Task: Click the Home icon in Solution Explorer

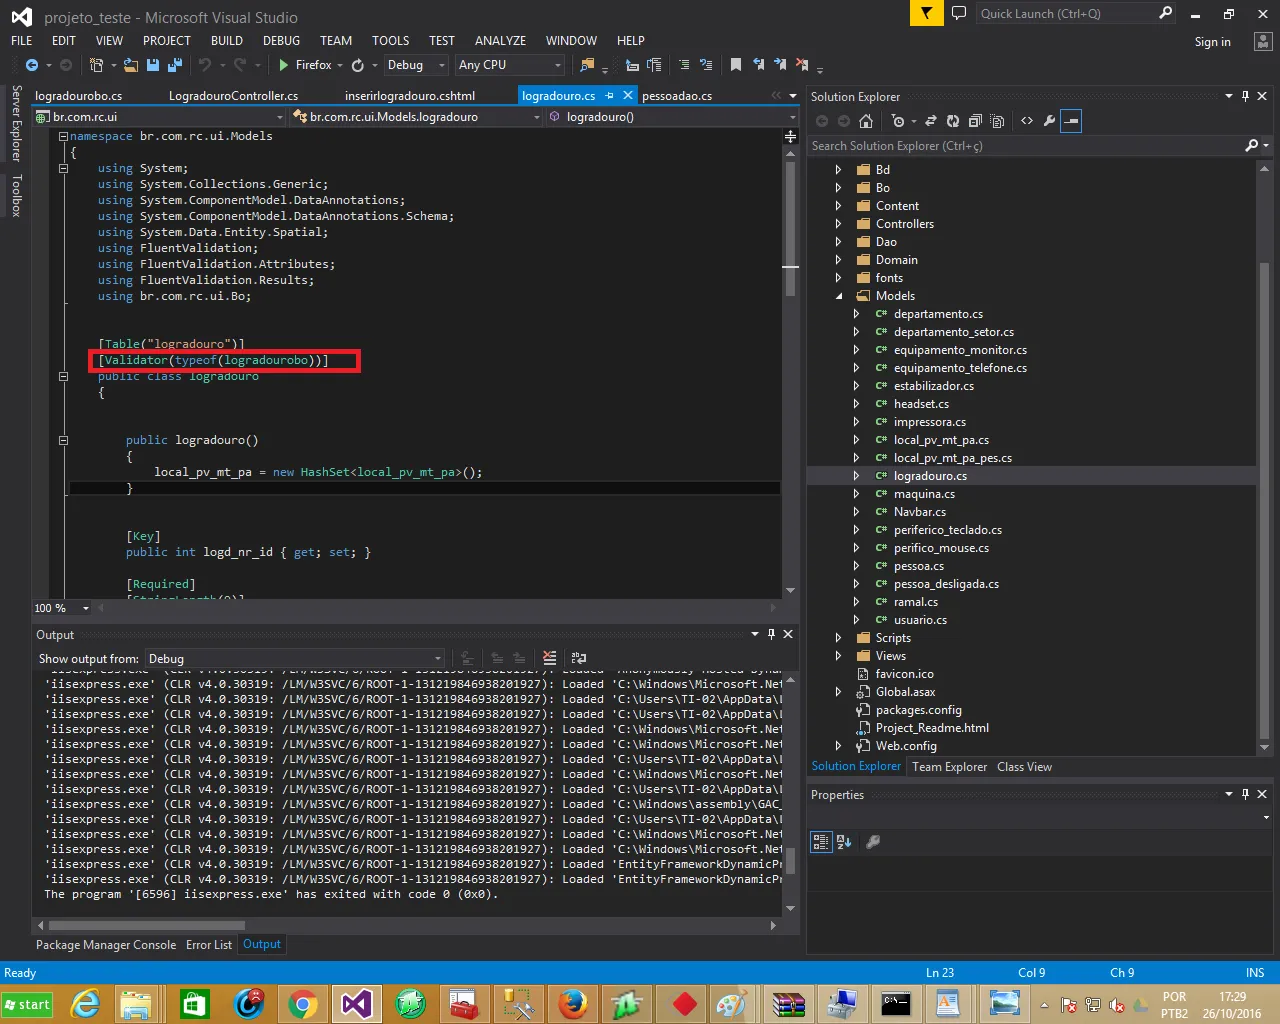Action: (866, 121)
